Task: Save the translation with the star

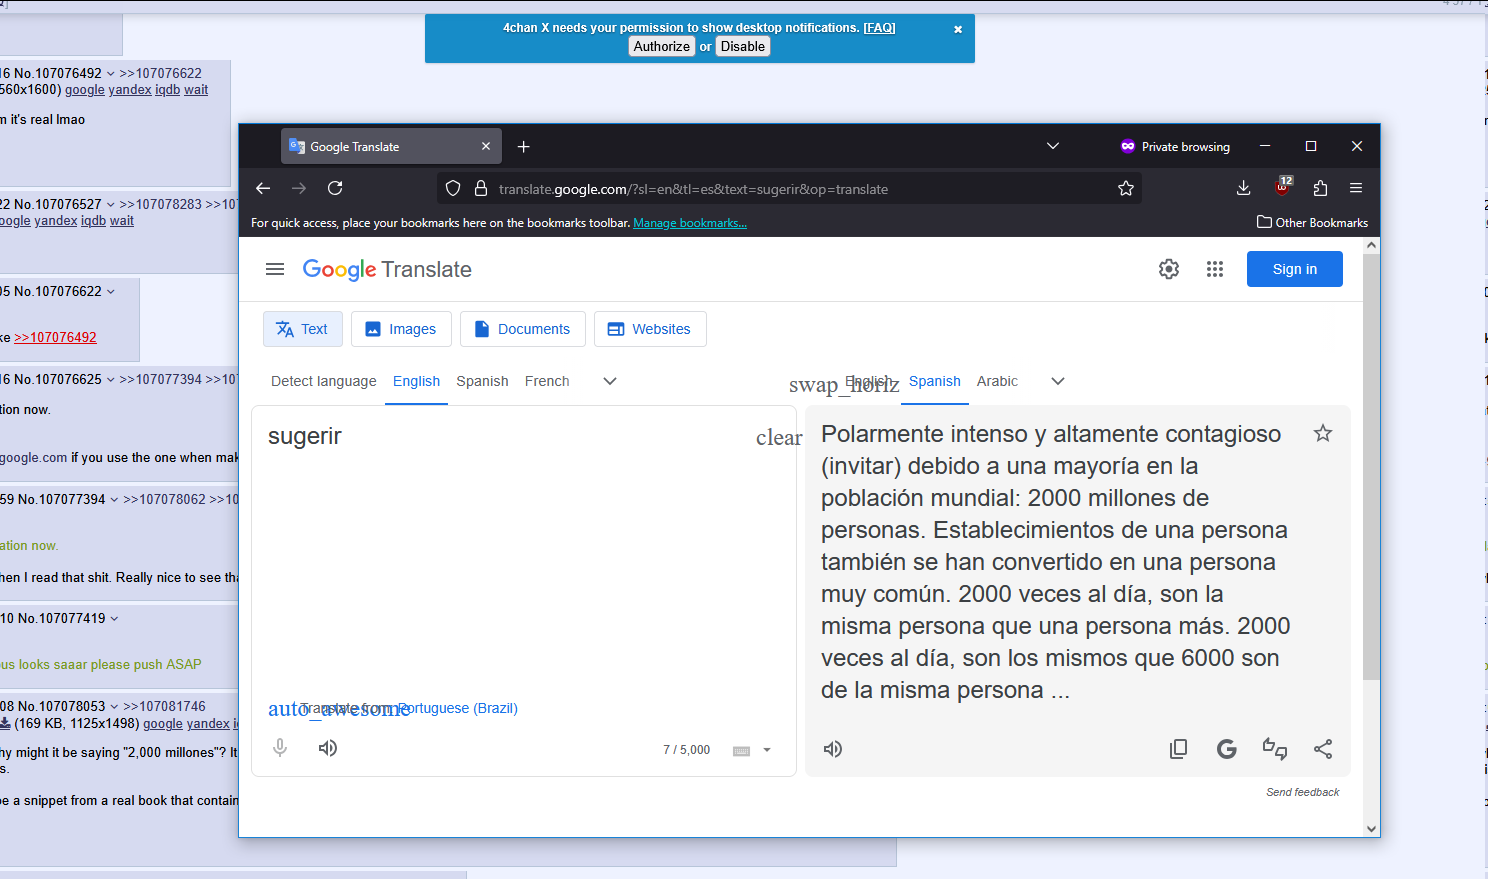Action: pos(1323,433)
